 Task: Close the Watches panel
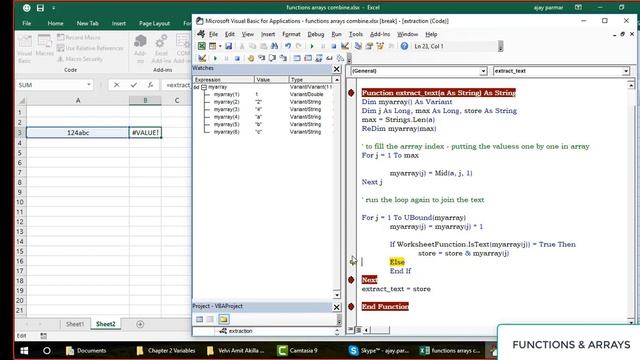(336, 69)
